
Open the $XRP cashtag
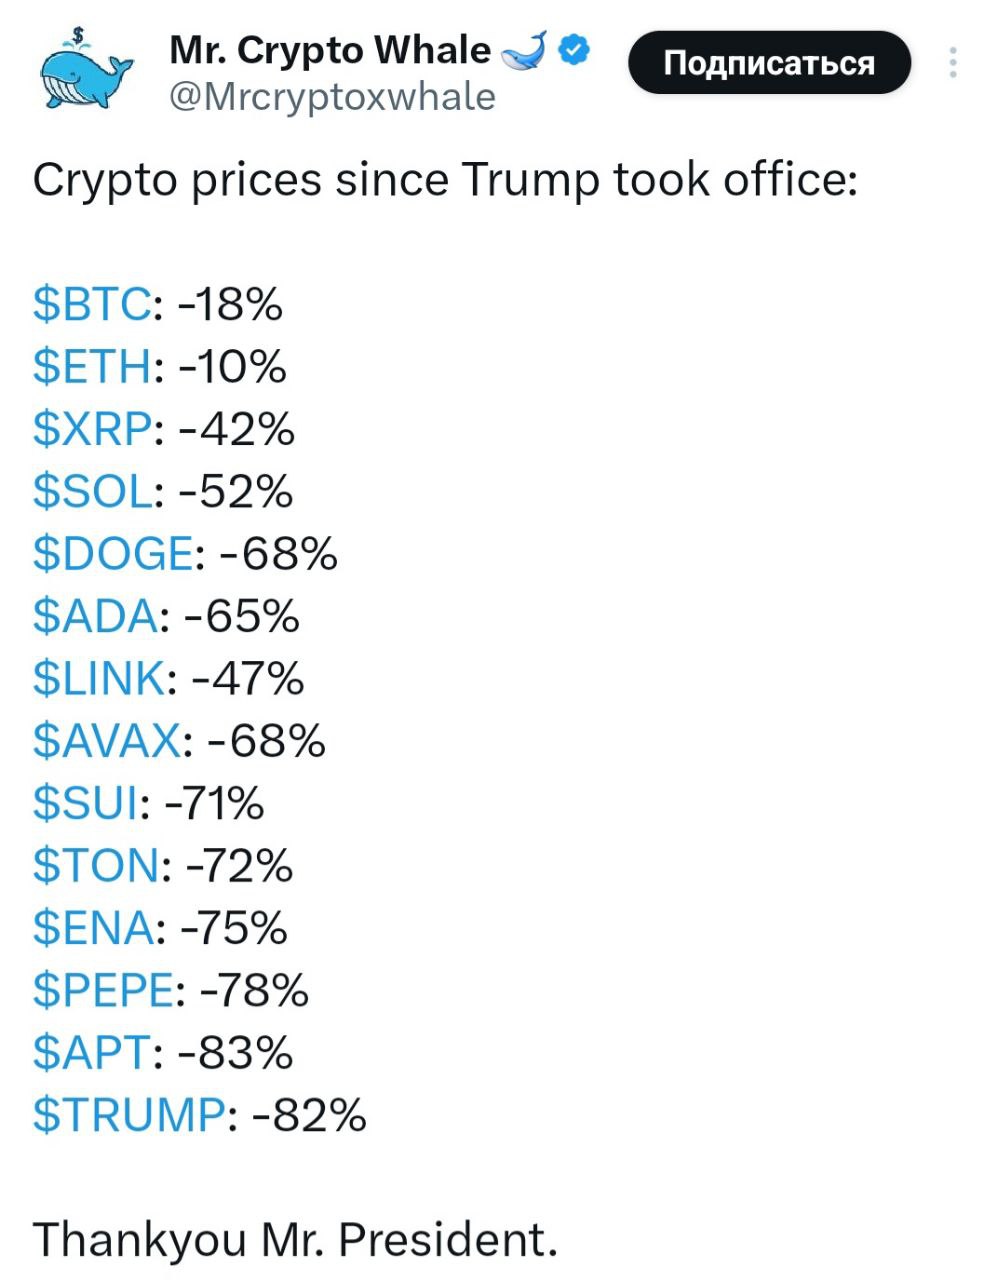coord(94,429)
